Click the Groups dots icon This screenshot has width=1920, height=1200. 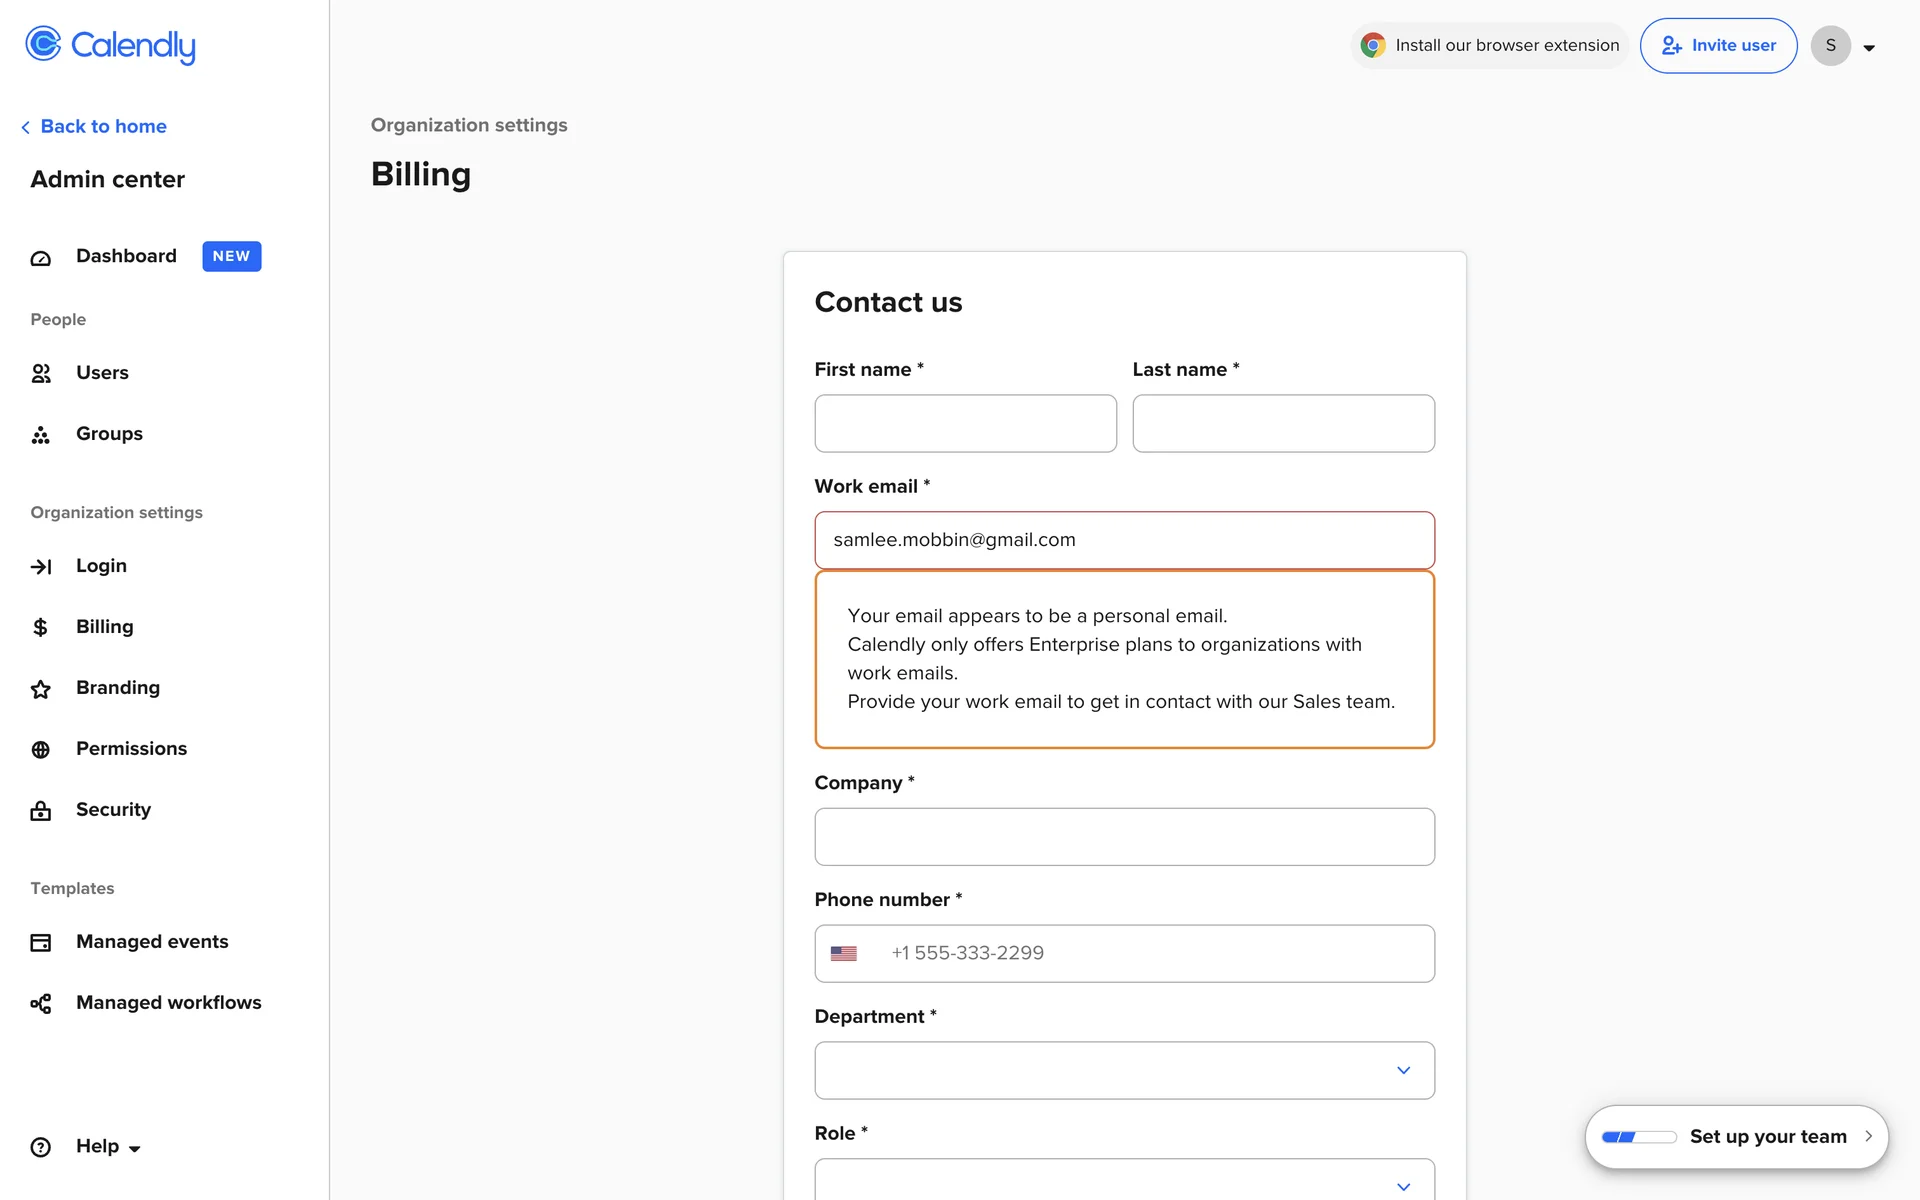click(41, 435)
